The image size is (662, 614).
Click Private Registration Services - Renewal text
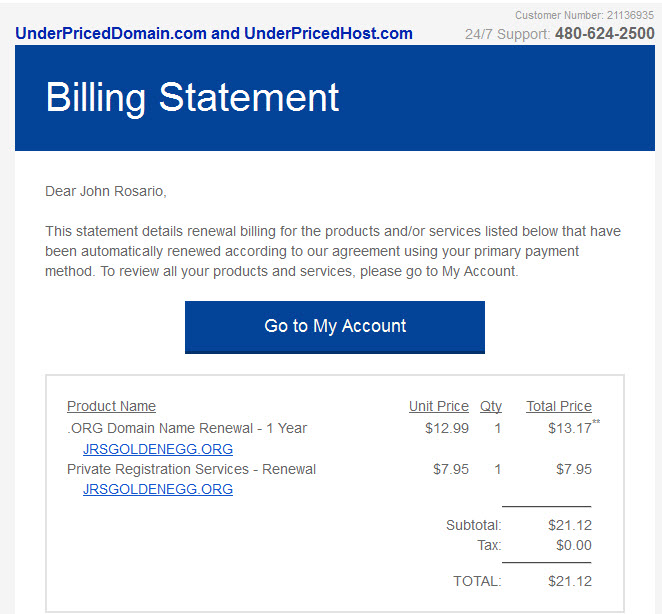191,469
